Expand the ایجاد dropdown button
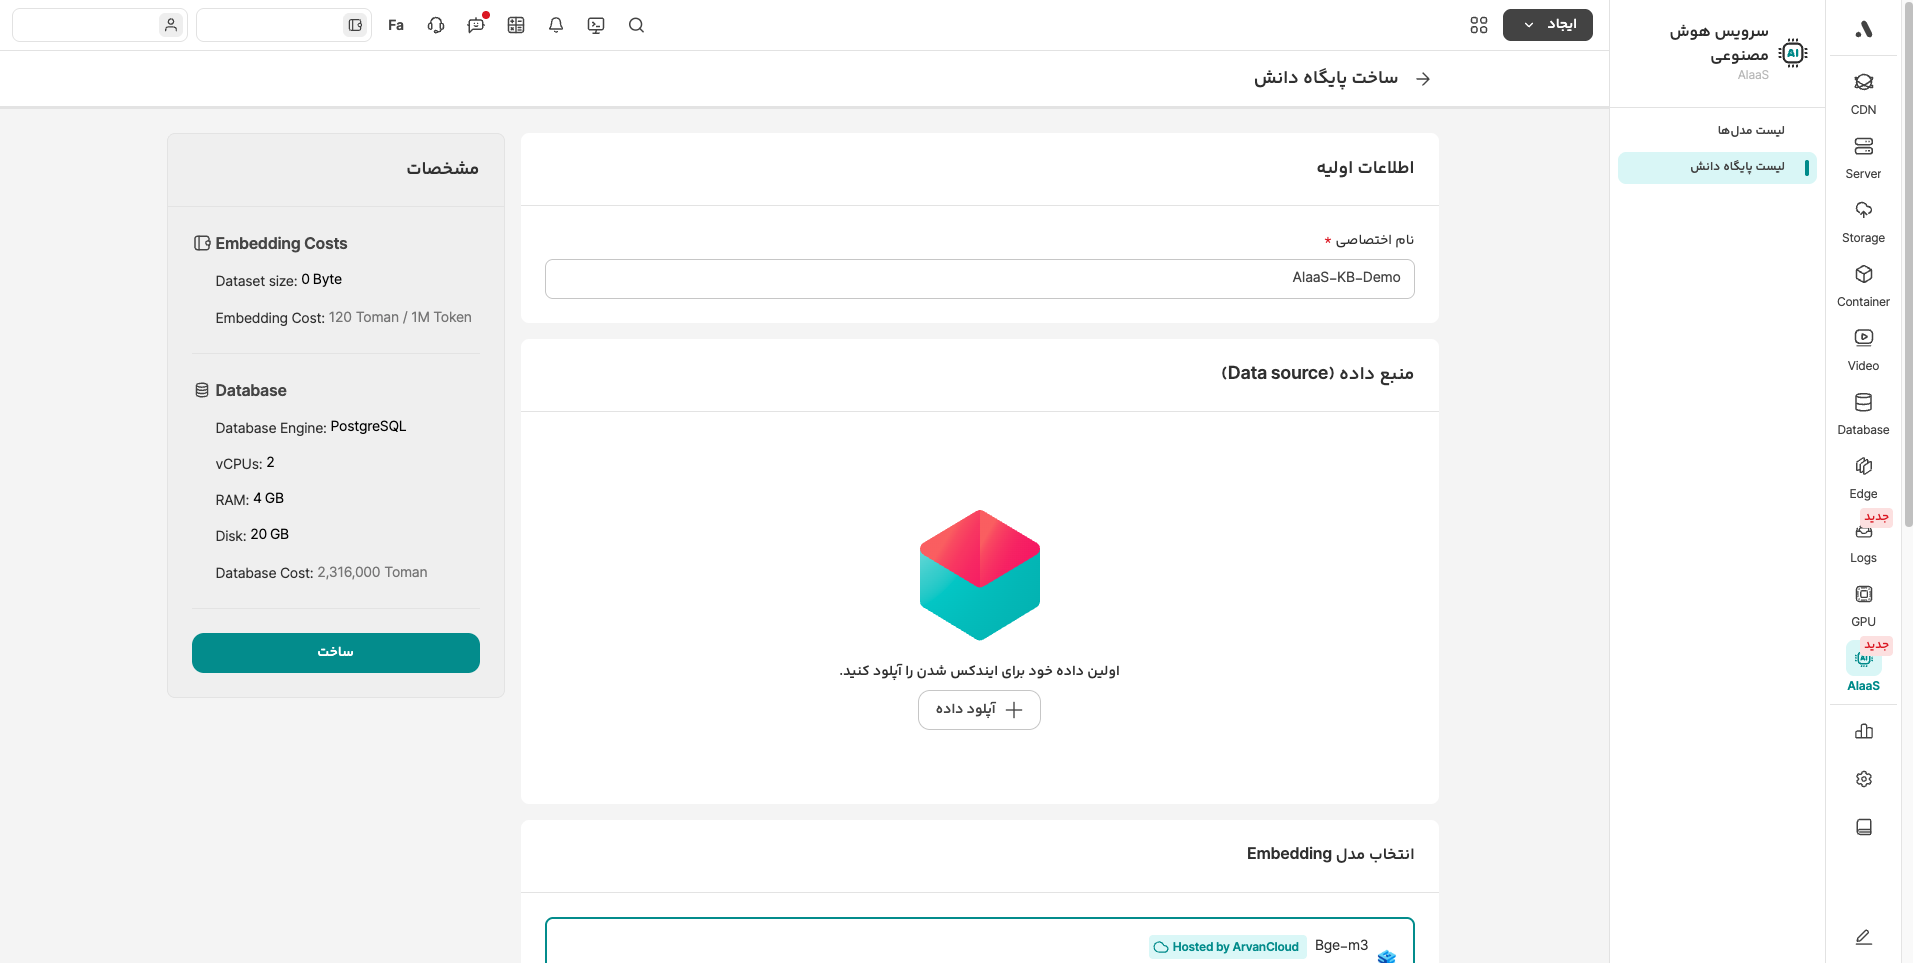 tap(1547, 25)
